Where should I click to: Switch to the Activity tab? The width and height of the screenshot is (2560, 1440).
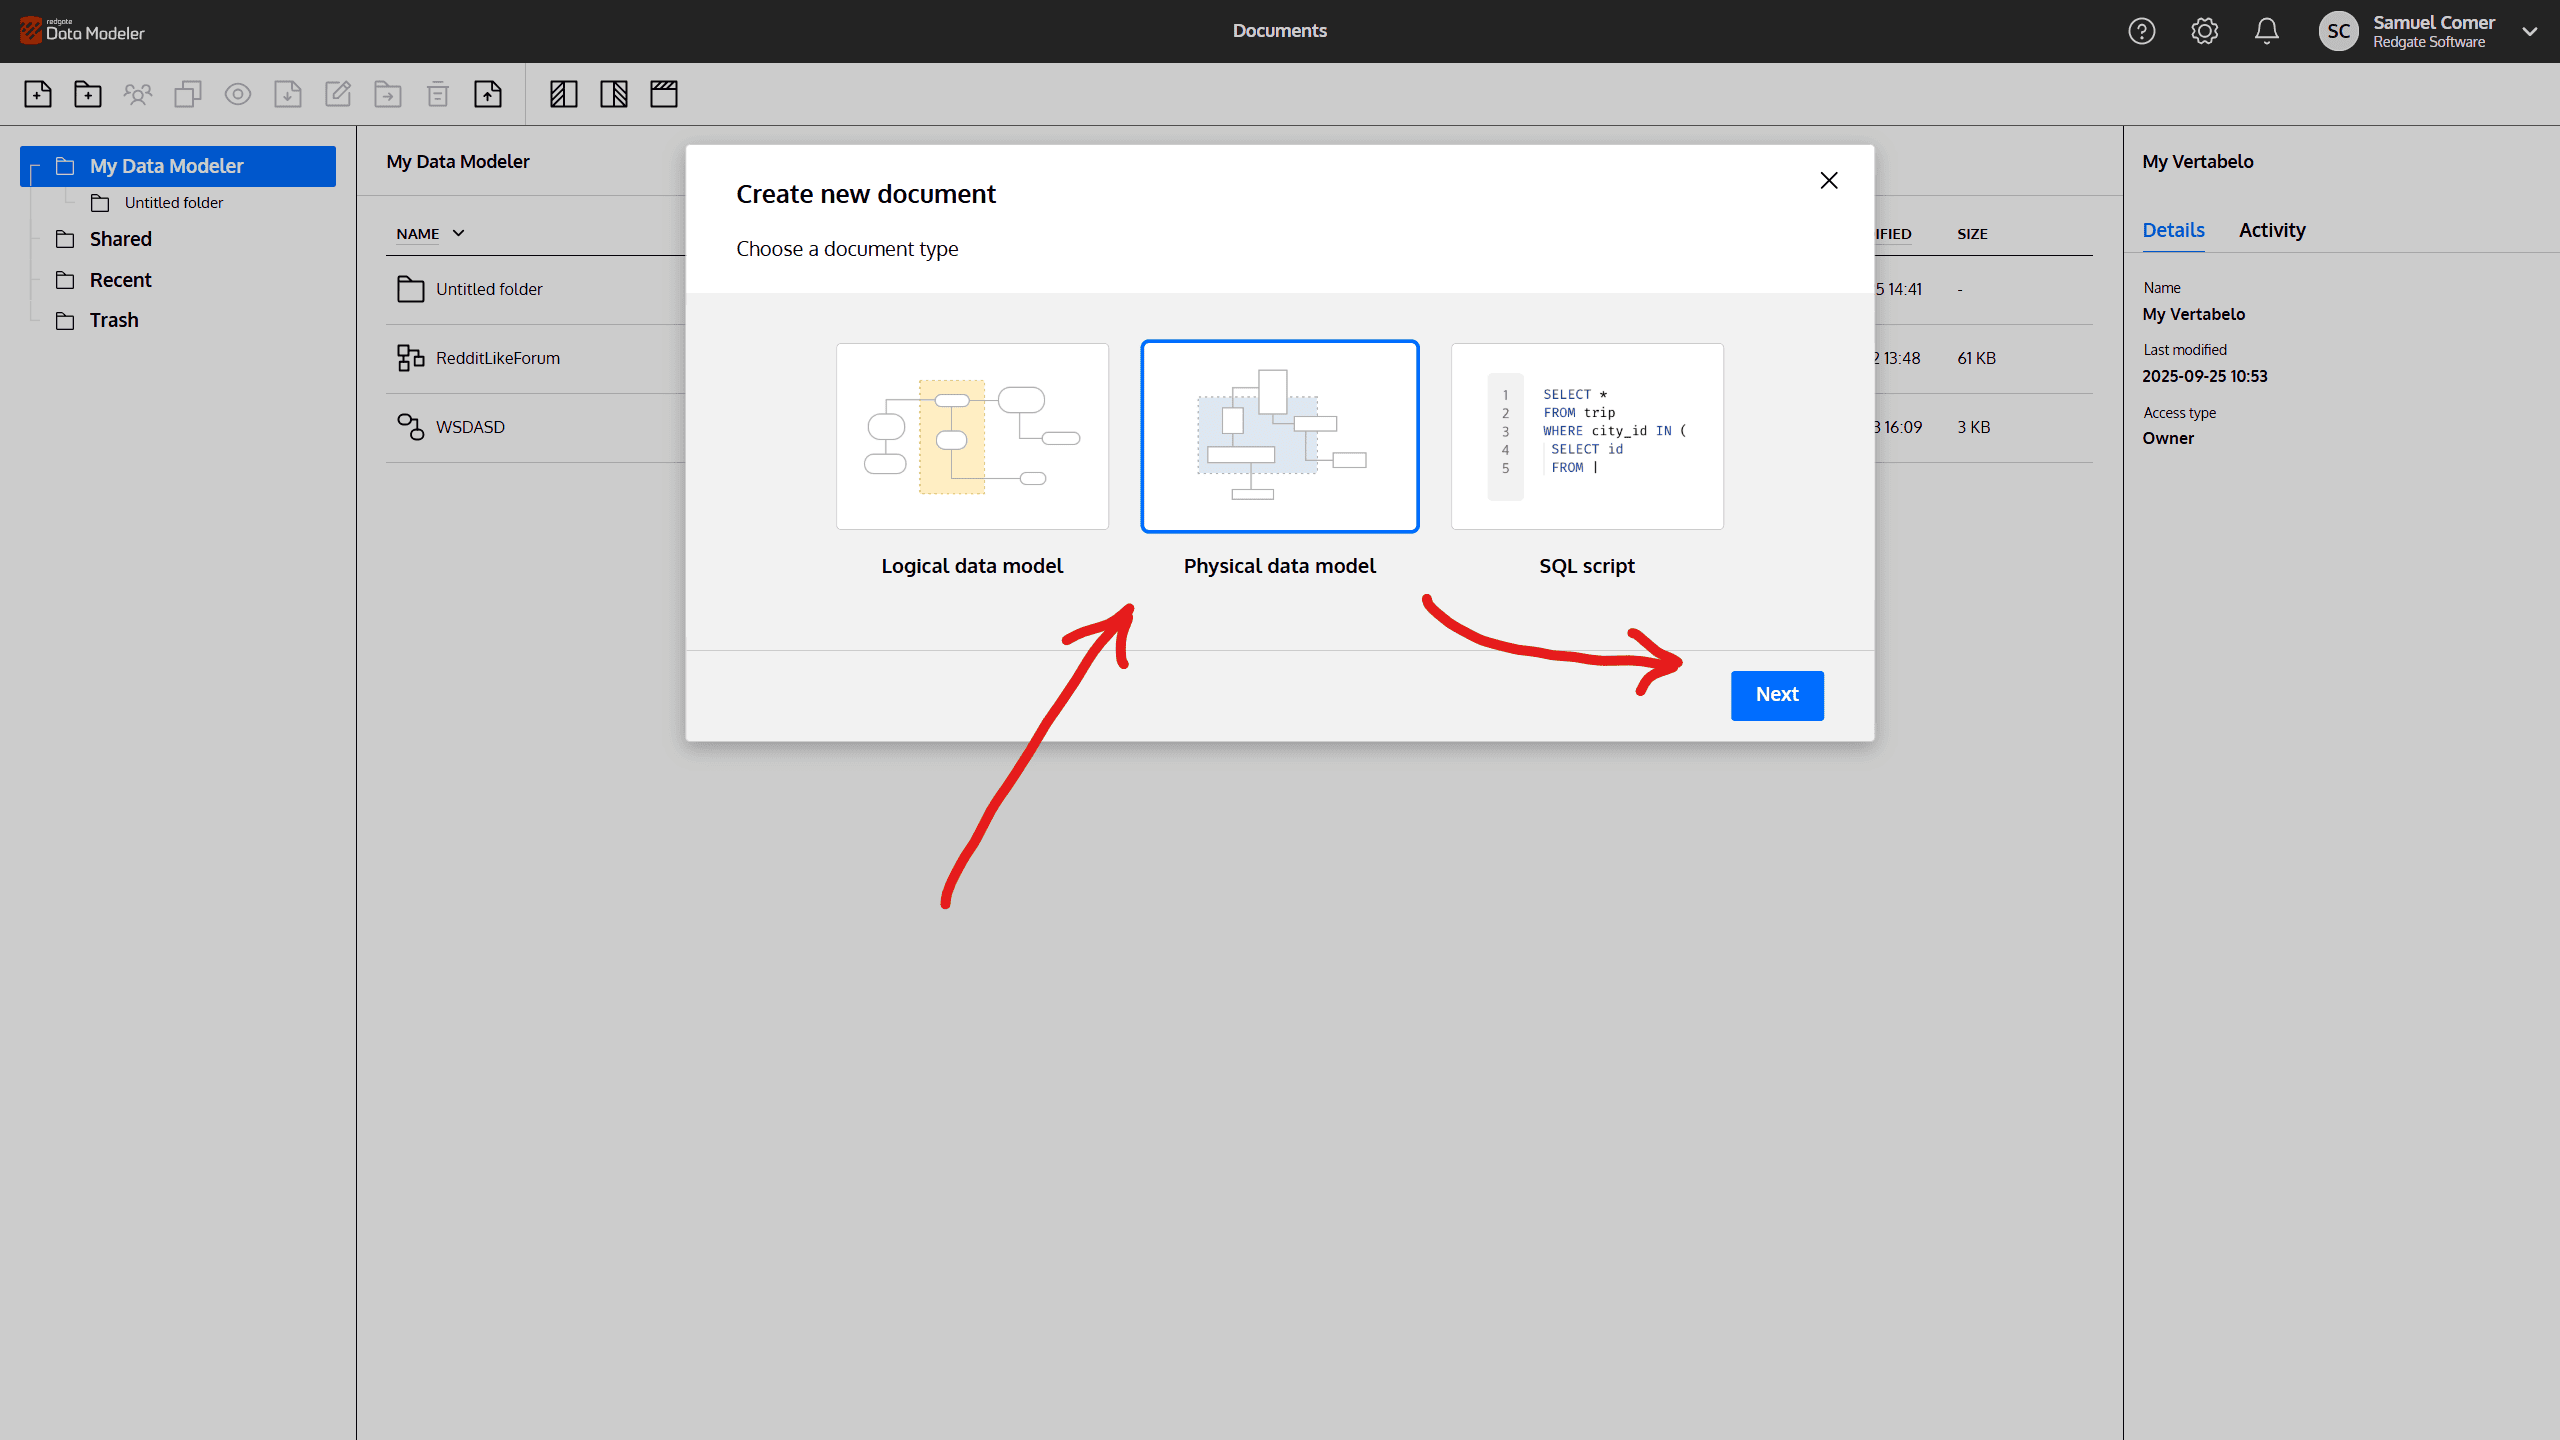point(2272,230)
